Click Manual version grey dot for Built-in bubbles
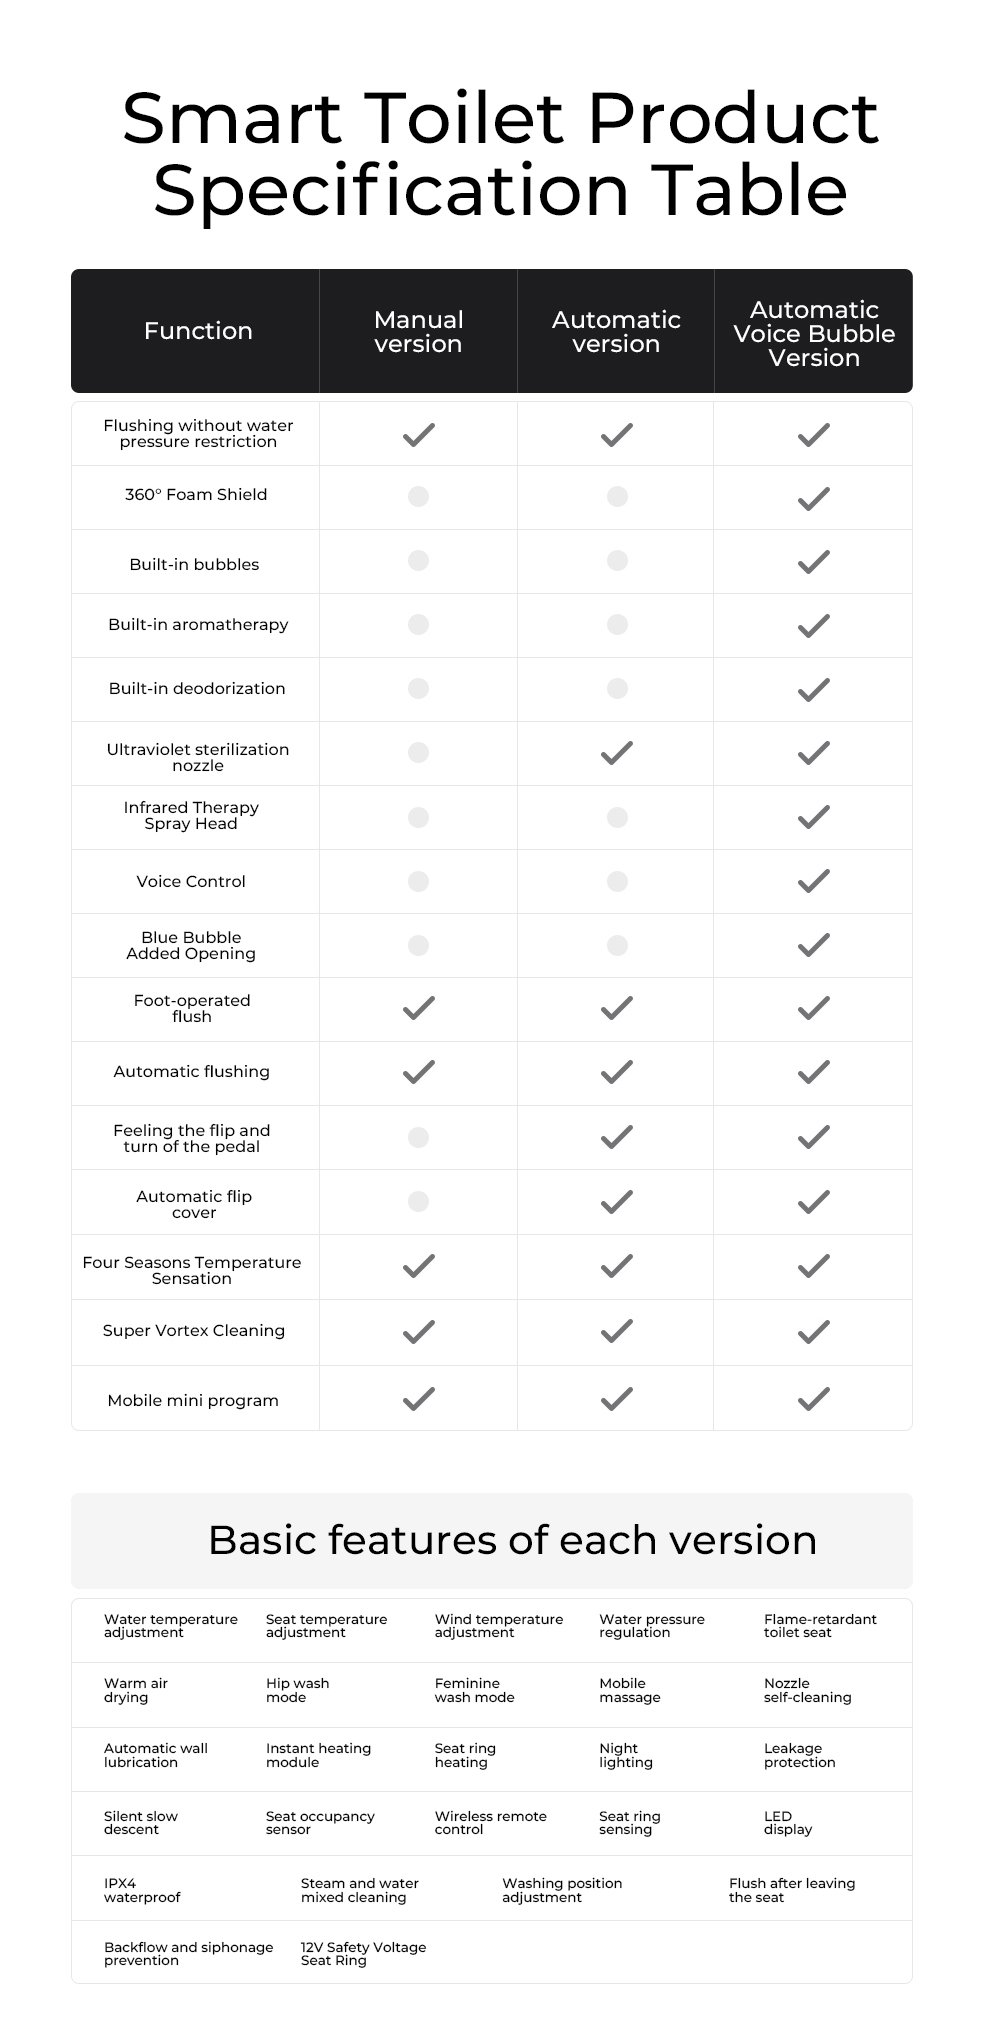 tap(418, 561)
